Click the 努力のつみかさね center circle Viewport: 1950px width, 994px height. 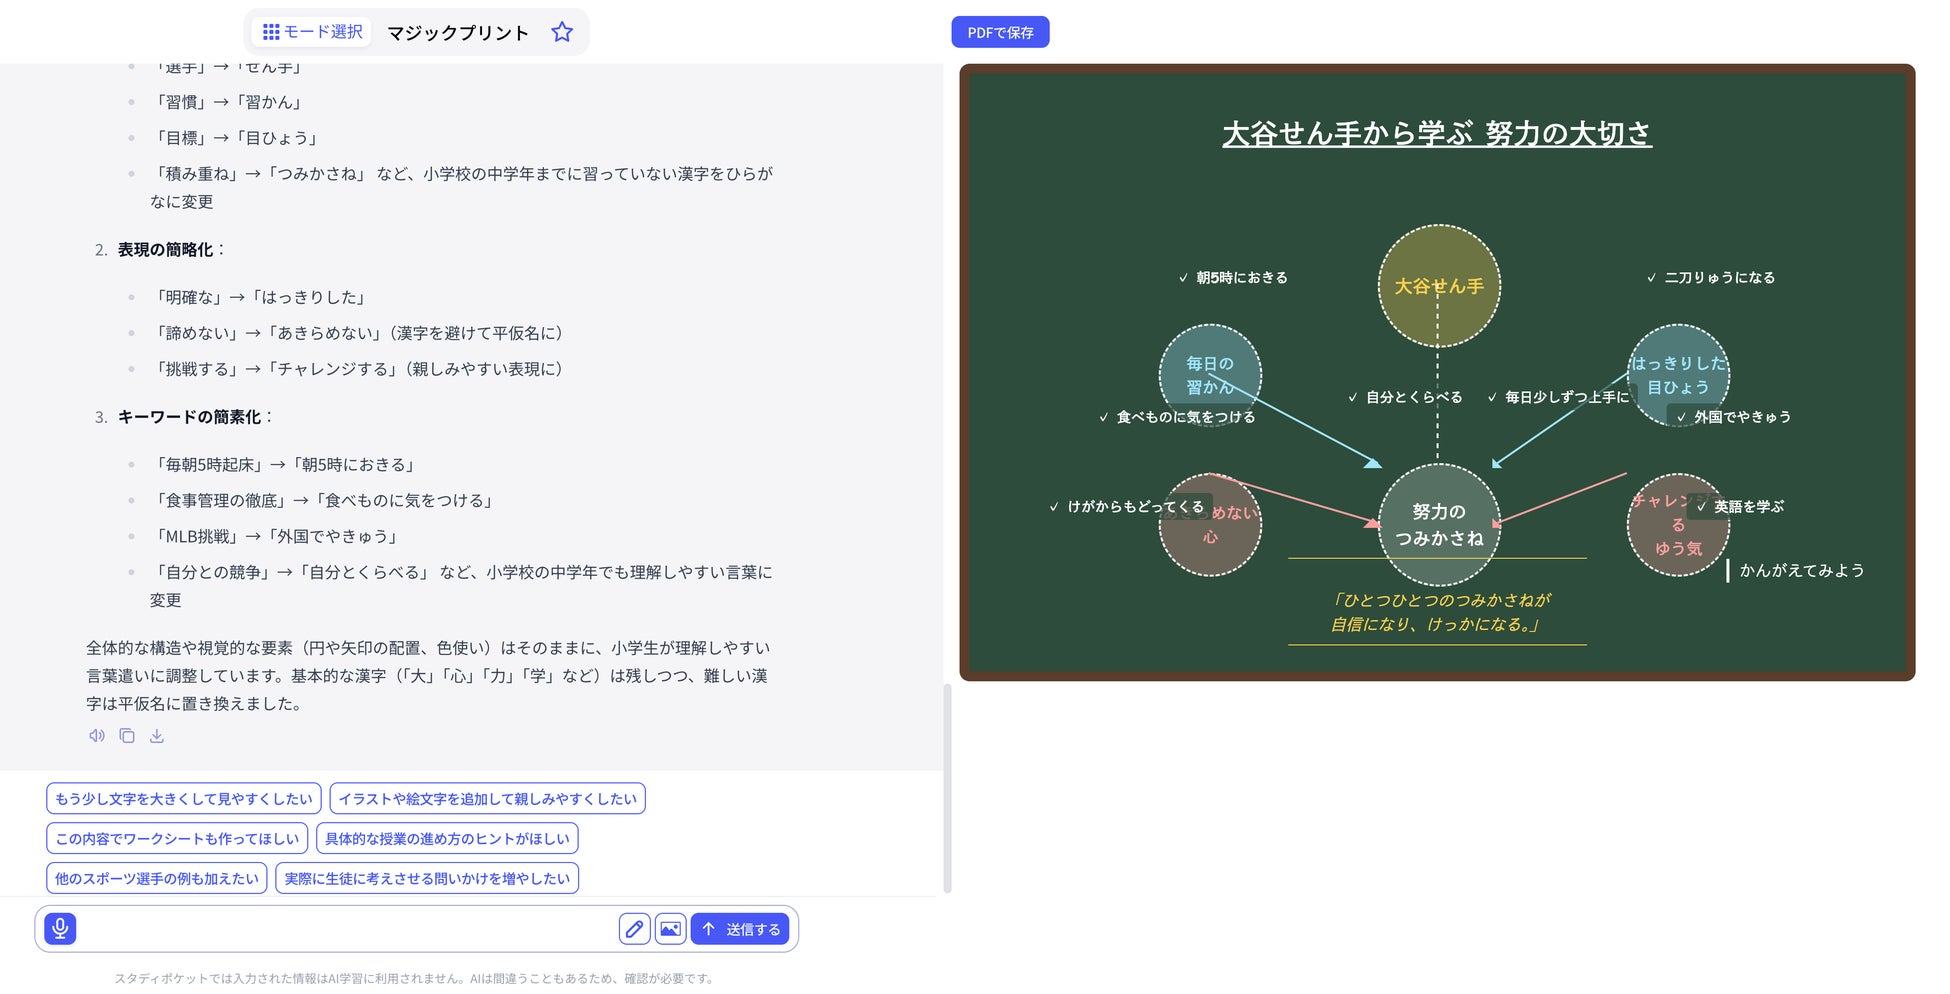pos(1439,525)
